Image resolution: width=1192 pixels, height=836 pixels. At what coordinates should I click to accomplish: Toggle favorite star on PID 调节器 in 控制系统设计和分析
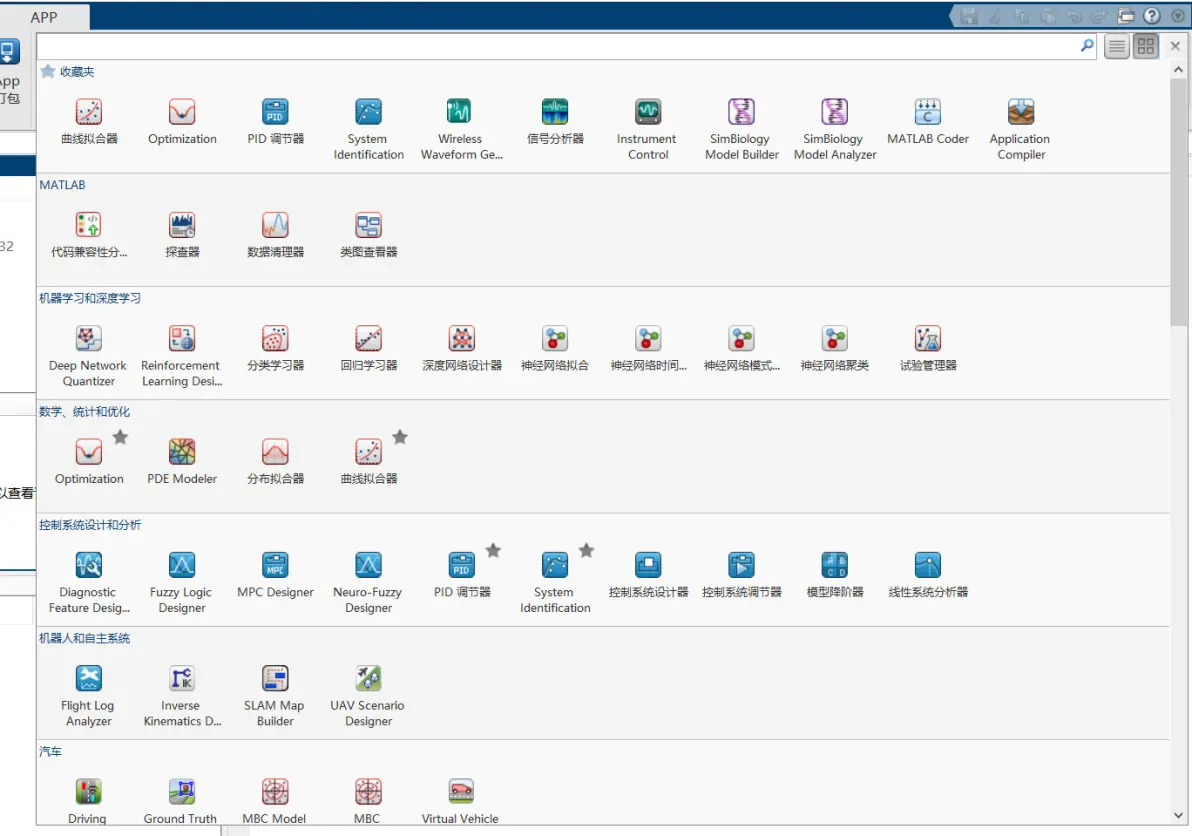493,550
